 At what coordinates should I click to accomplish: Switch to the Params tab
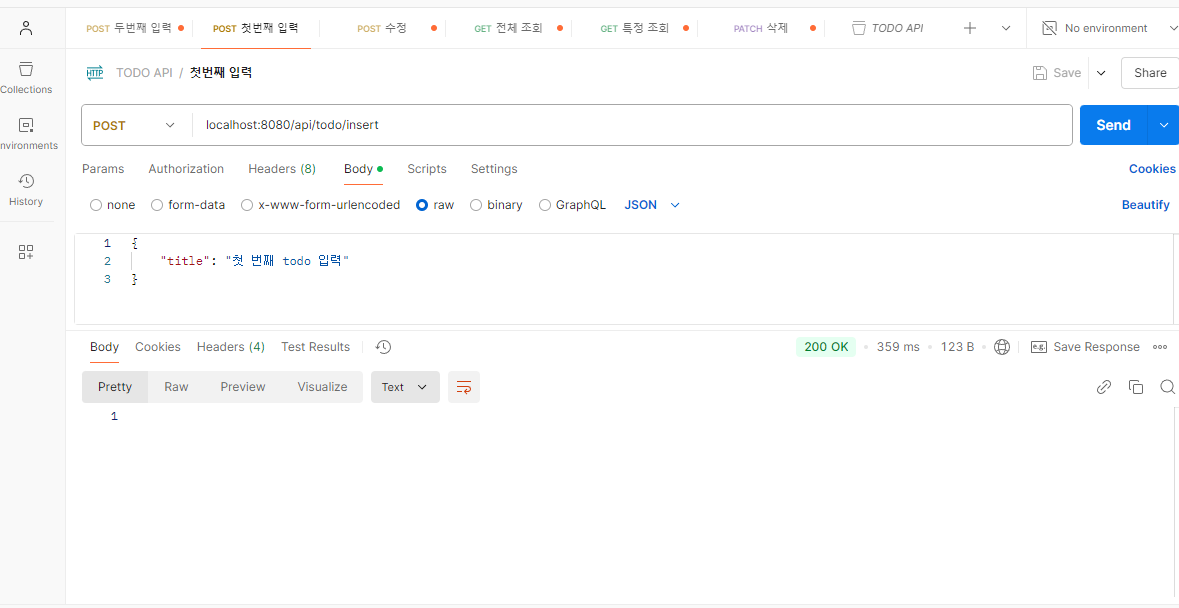click(x=103, y=169)
